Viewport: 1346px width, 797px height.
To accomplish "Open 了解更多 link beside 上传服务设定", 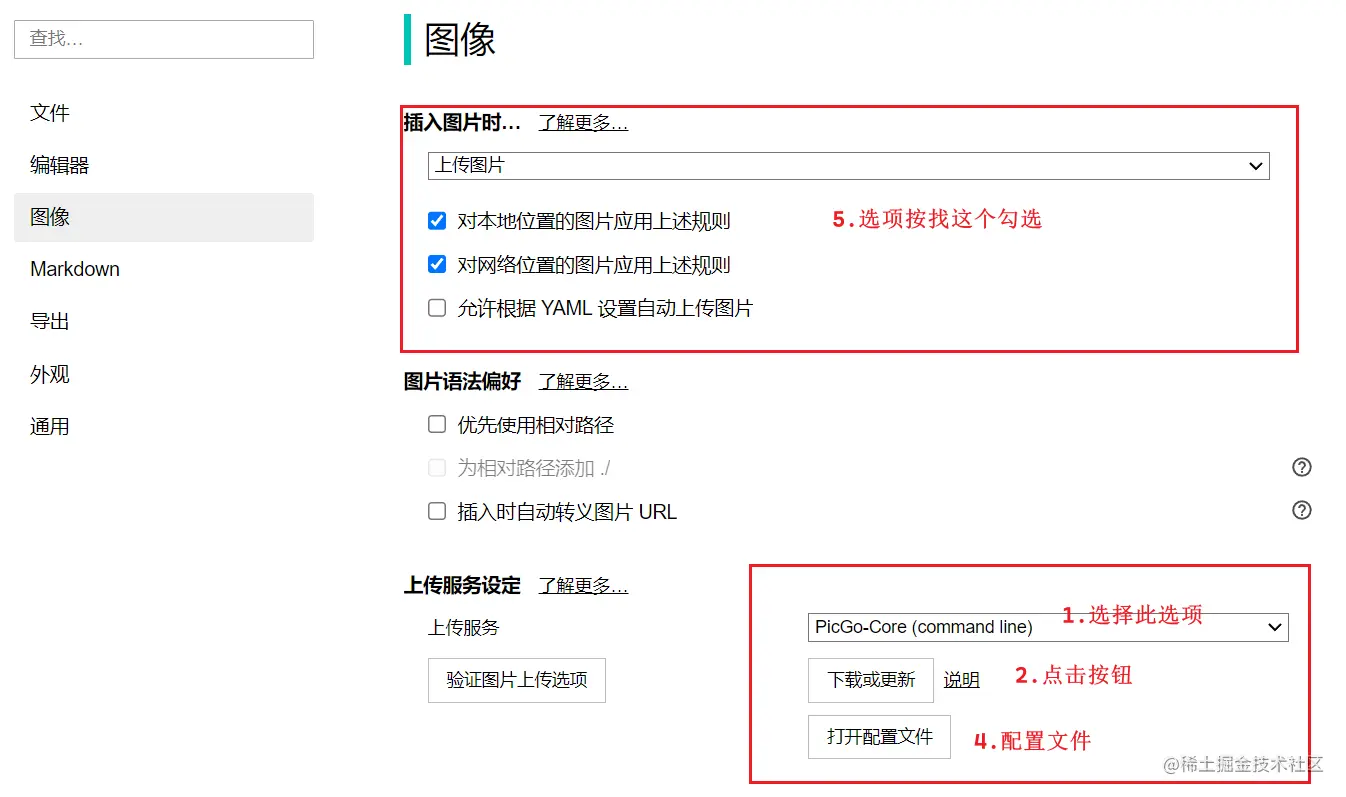I will (x=583, y=586).
